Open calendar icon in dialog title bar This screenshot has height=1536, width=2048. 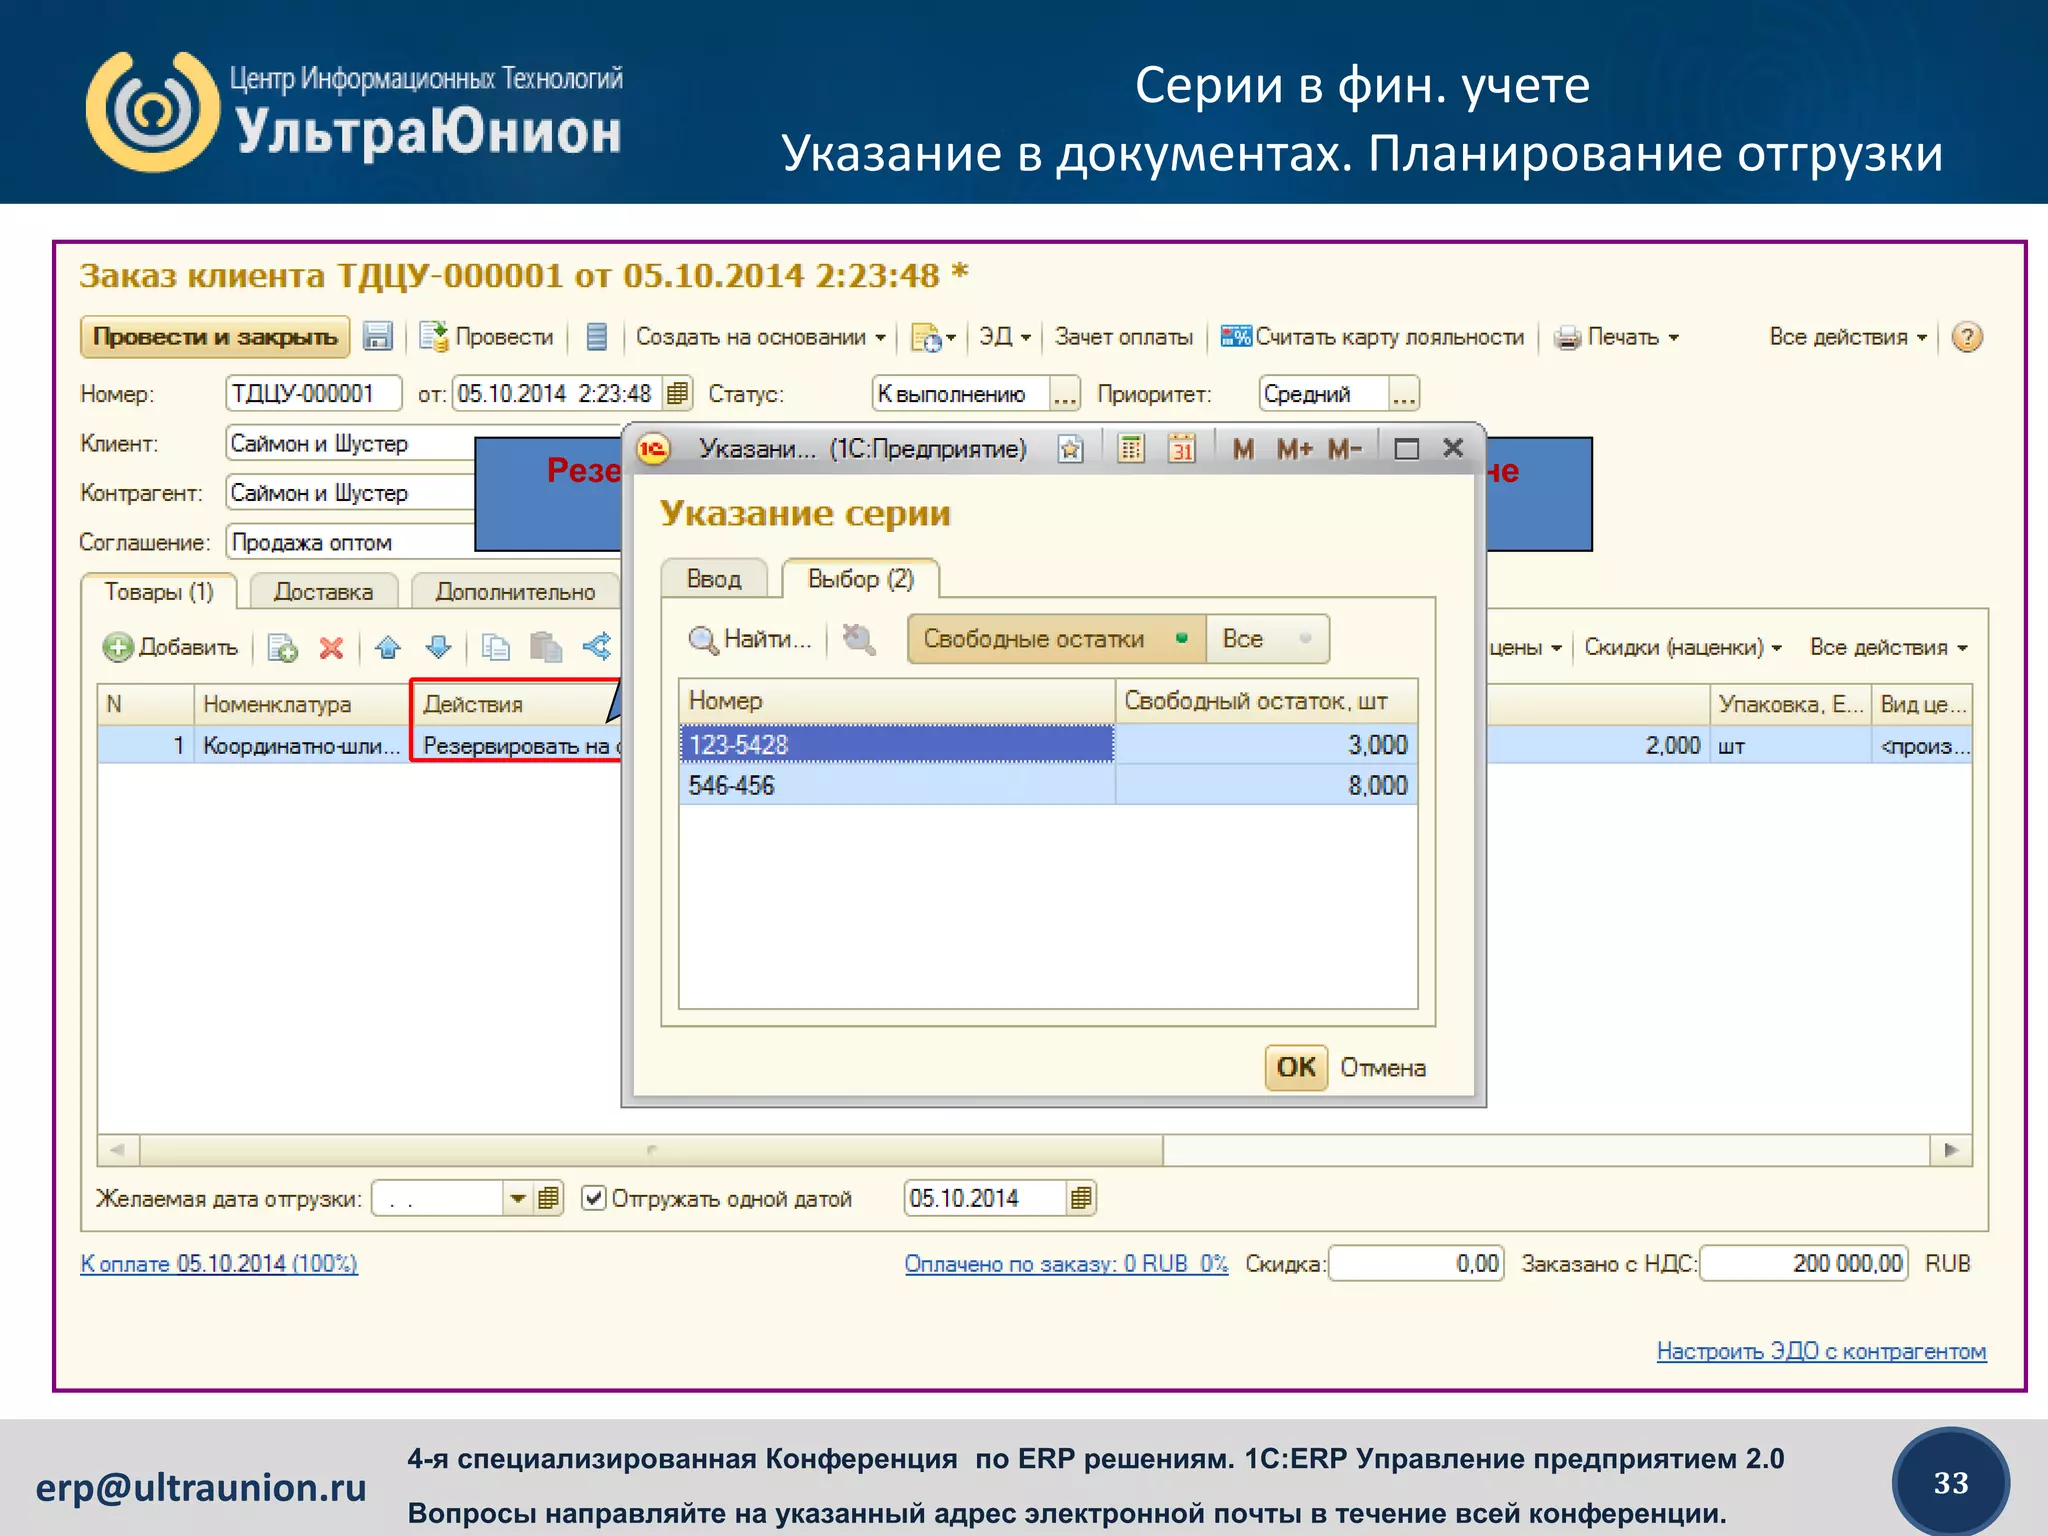[x=1182, y=449]
